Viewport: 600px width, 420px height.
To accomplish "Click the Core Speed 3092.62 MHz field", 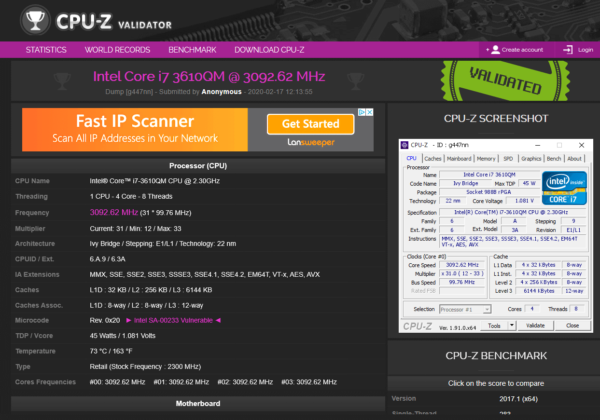I will click(x=462, y=265).
